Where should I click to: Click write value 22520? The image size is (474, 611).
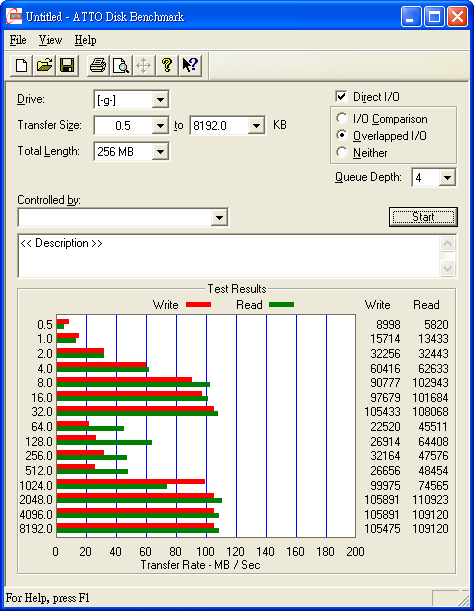tap(385, 427)
